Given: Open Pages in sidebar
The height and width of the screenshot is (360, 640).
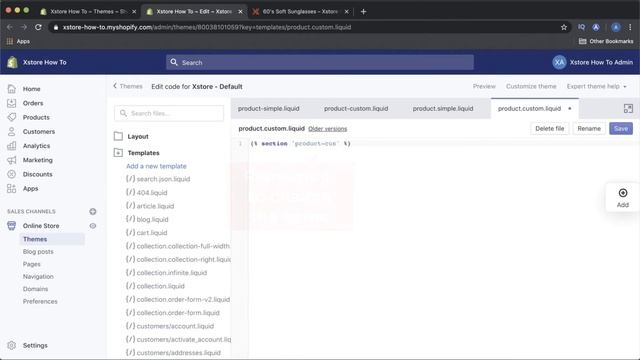Looking at the screenshot, I should pos(31,264).
